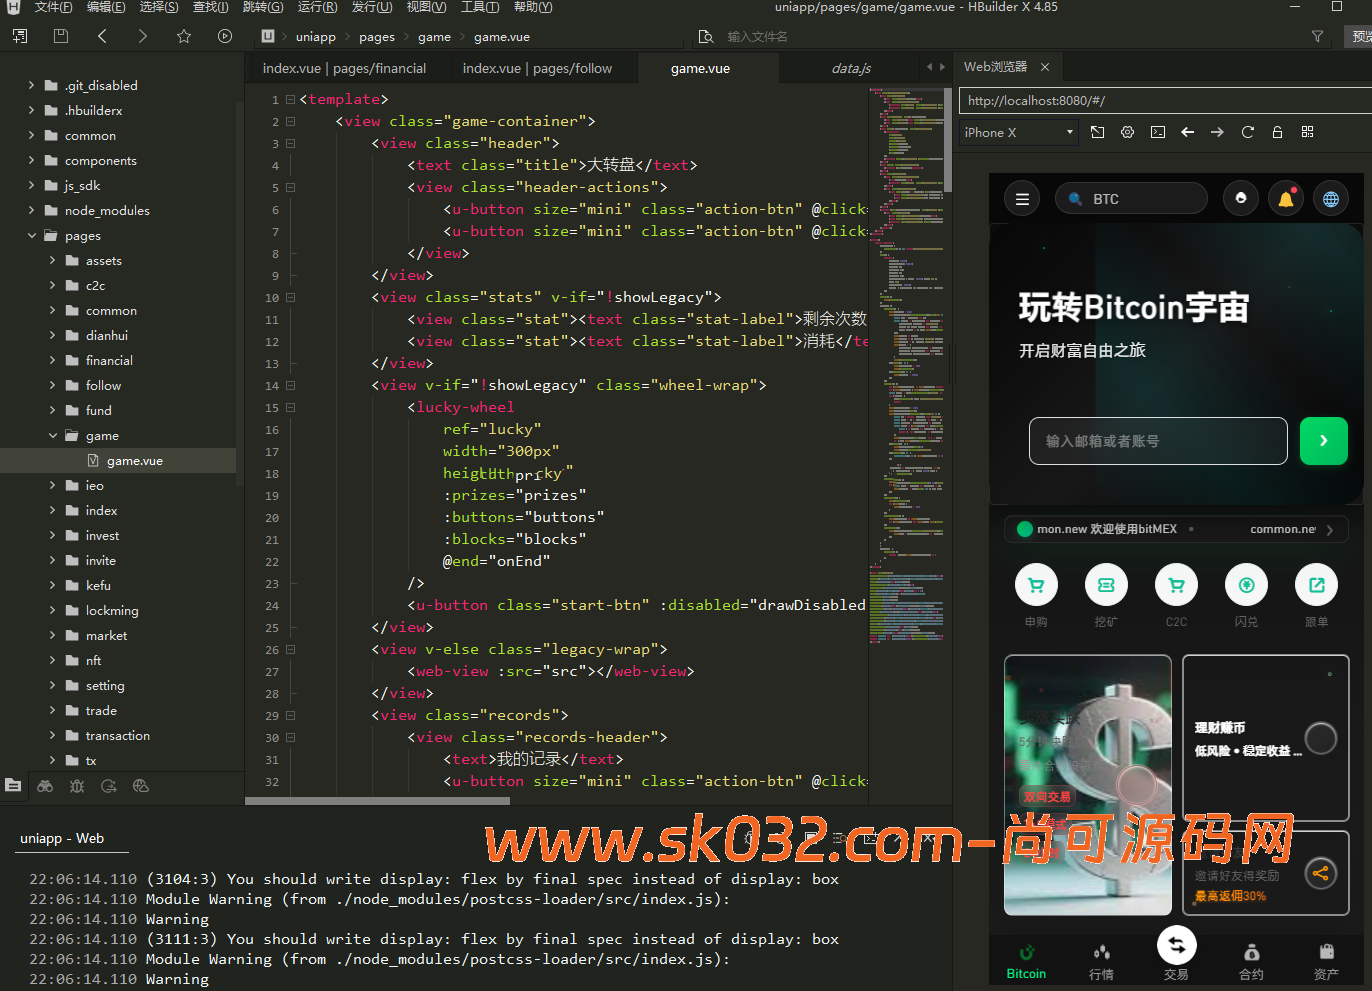Toggle the lock icon in browser toolbar
This screenshot has width=1372, height=991.
click(1277, 132)
